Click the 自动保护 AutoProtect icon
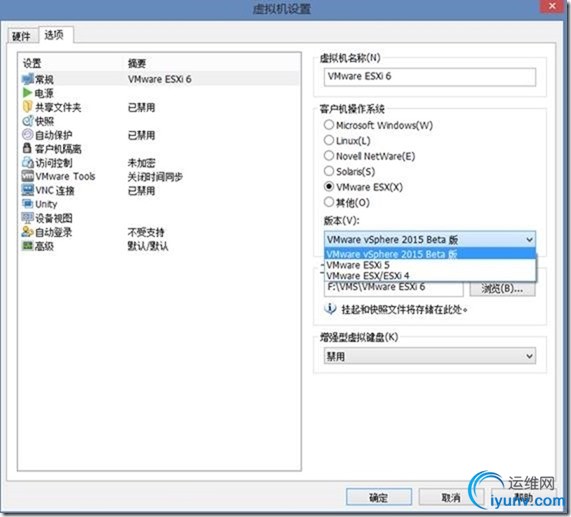Viewport: 571px width, 517px height. pos(28,135)
